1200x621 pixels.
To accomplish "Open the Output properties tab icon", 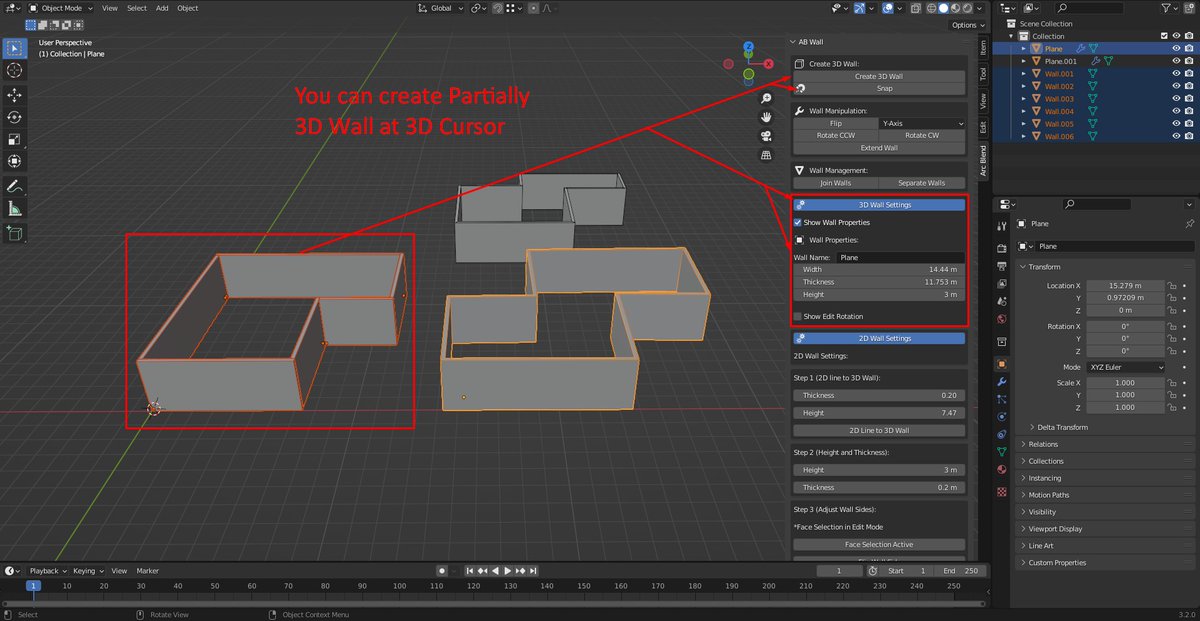I will [1002, 266].
